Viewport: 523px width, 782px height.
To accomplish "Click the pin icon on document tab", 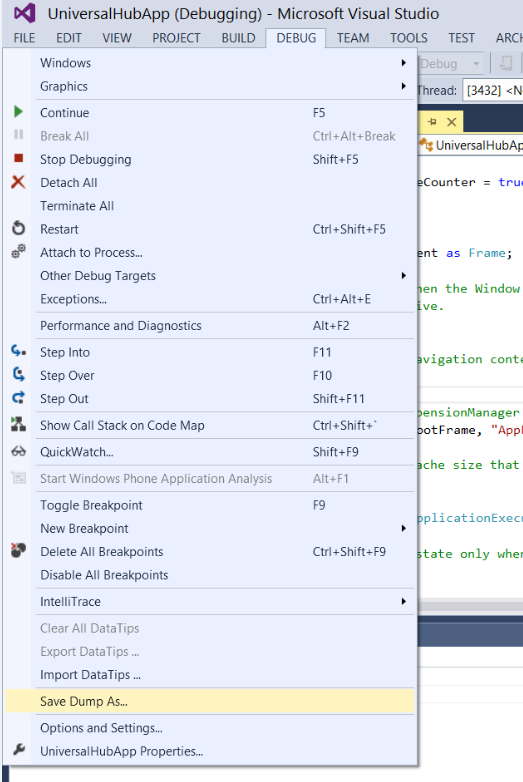I will [x=432, y=122].
